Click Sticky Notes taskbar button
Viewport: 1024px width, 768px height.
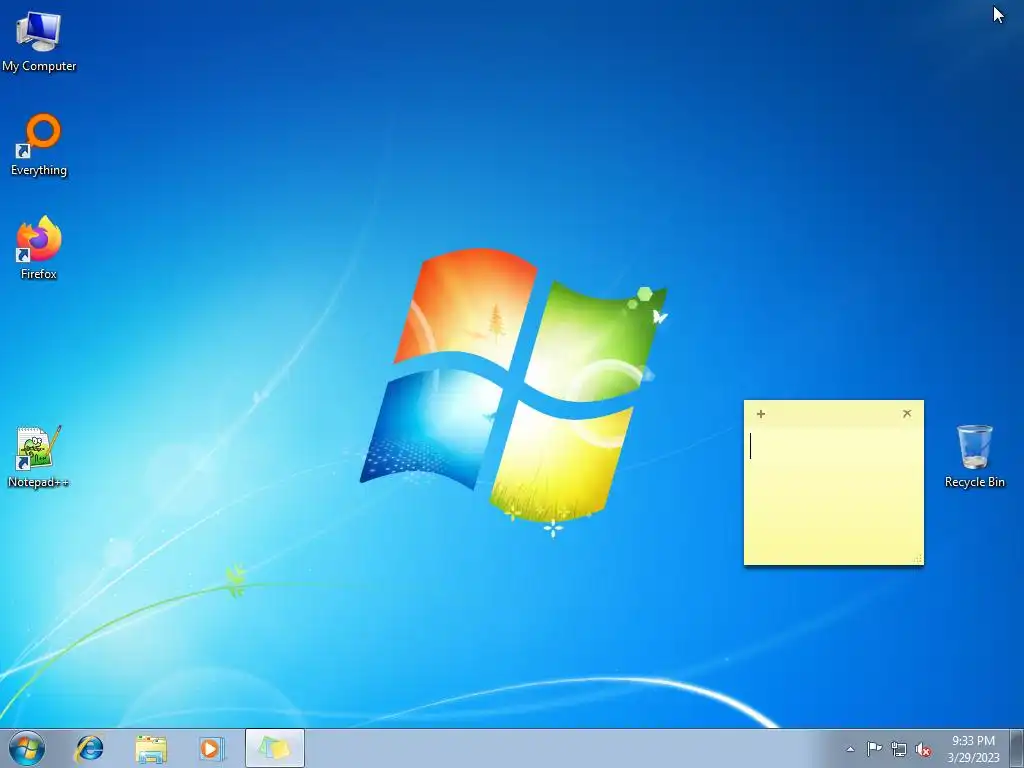274,748
